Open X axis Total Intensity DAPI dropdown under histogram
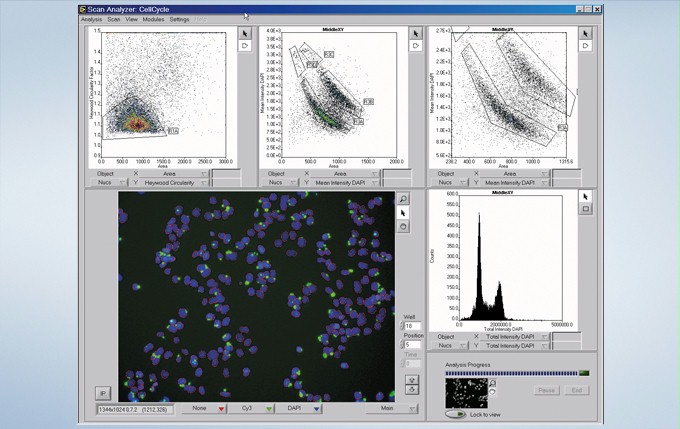The height and width of the screenshot is (429, 680). point(515,337)
